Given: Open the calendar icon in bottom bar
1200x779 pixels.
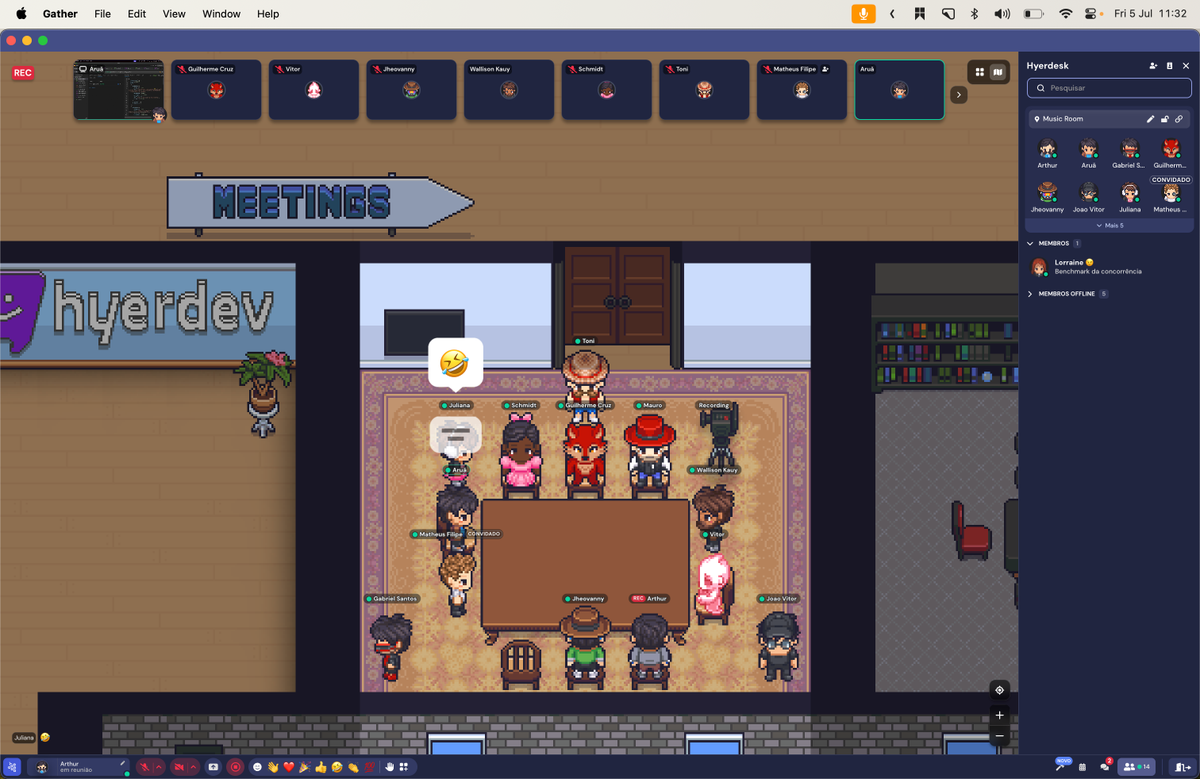Looking at the screenshot, I should click(x=1082, y=767).
